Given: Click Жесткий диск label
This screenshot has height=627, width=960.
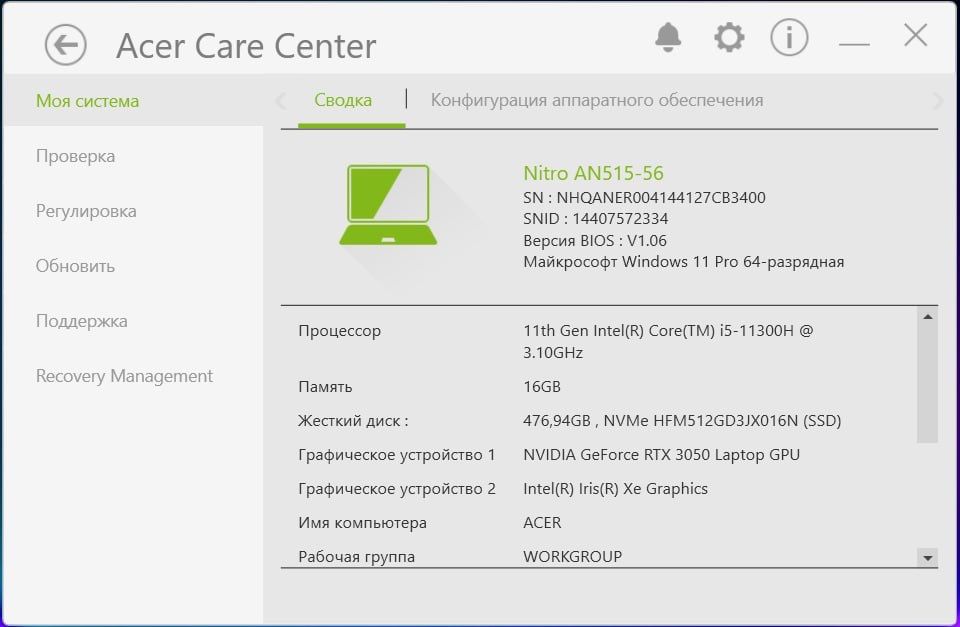Looking at the screenshot, I should click(x=353, y=421).
